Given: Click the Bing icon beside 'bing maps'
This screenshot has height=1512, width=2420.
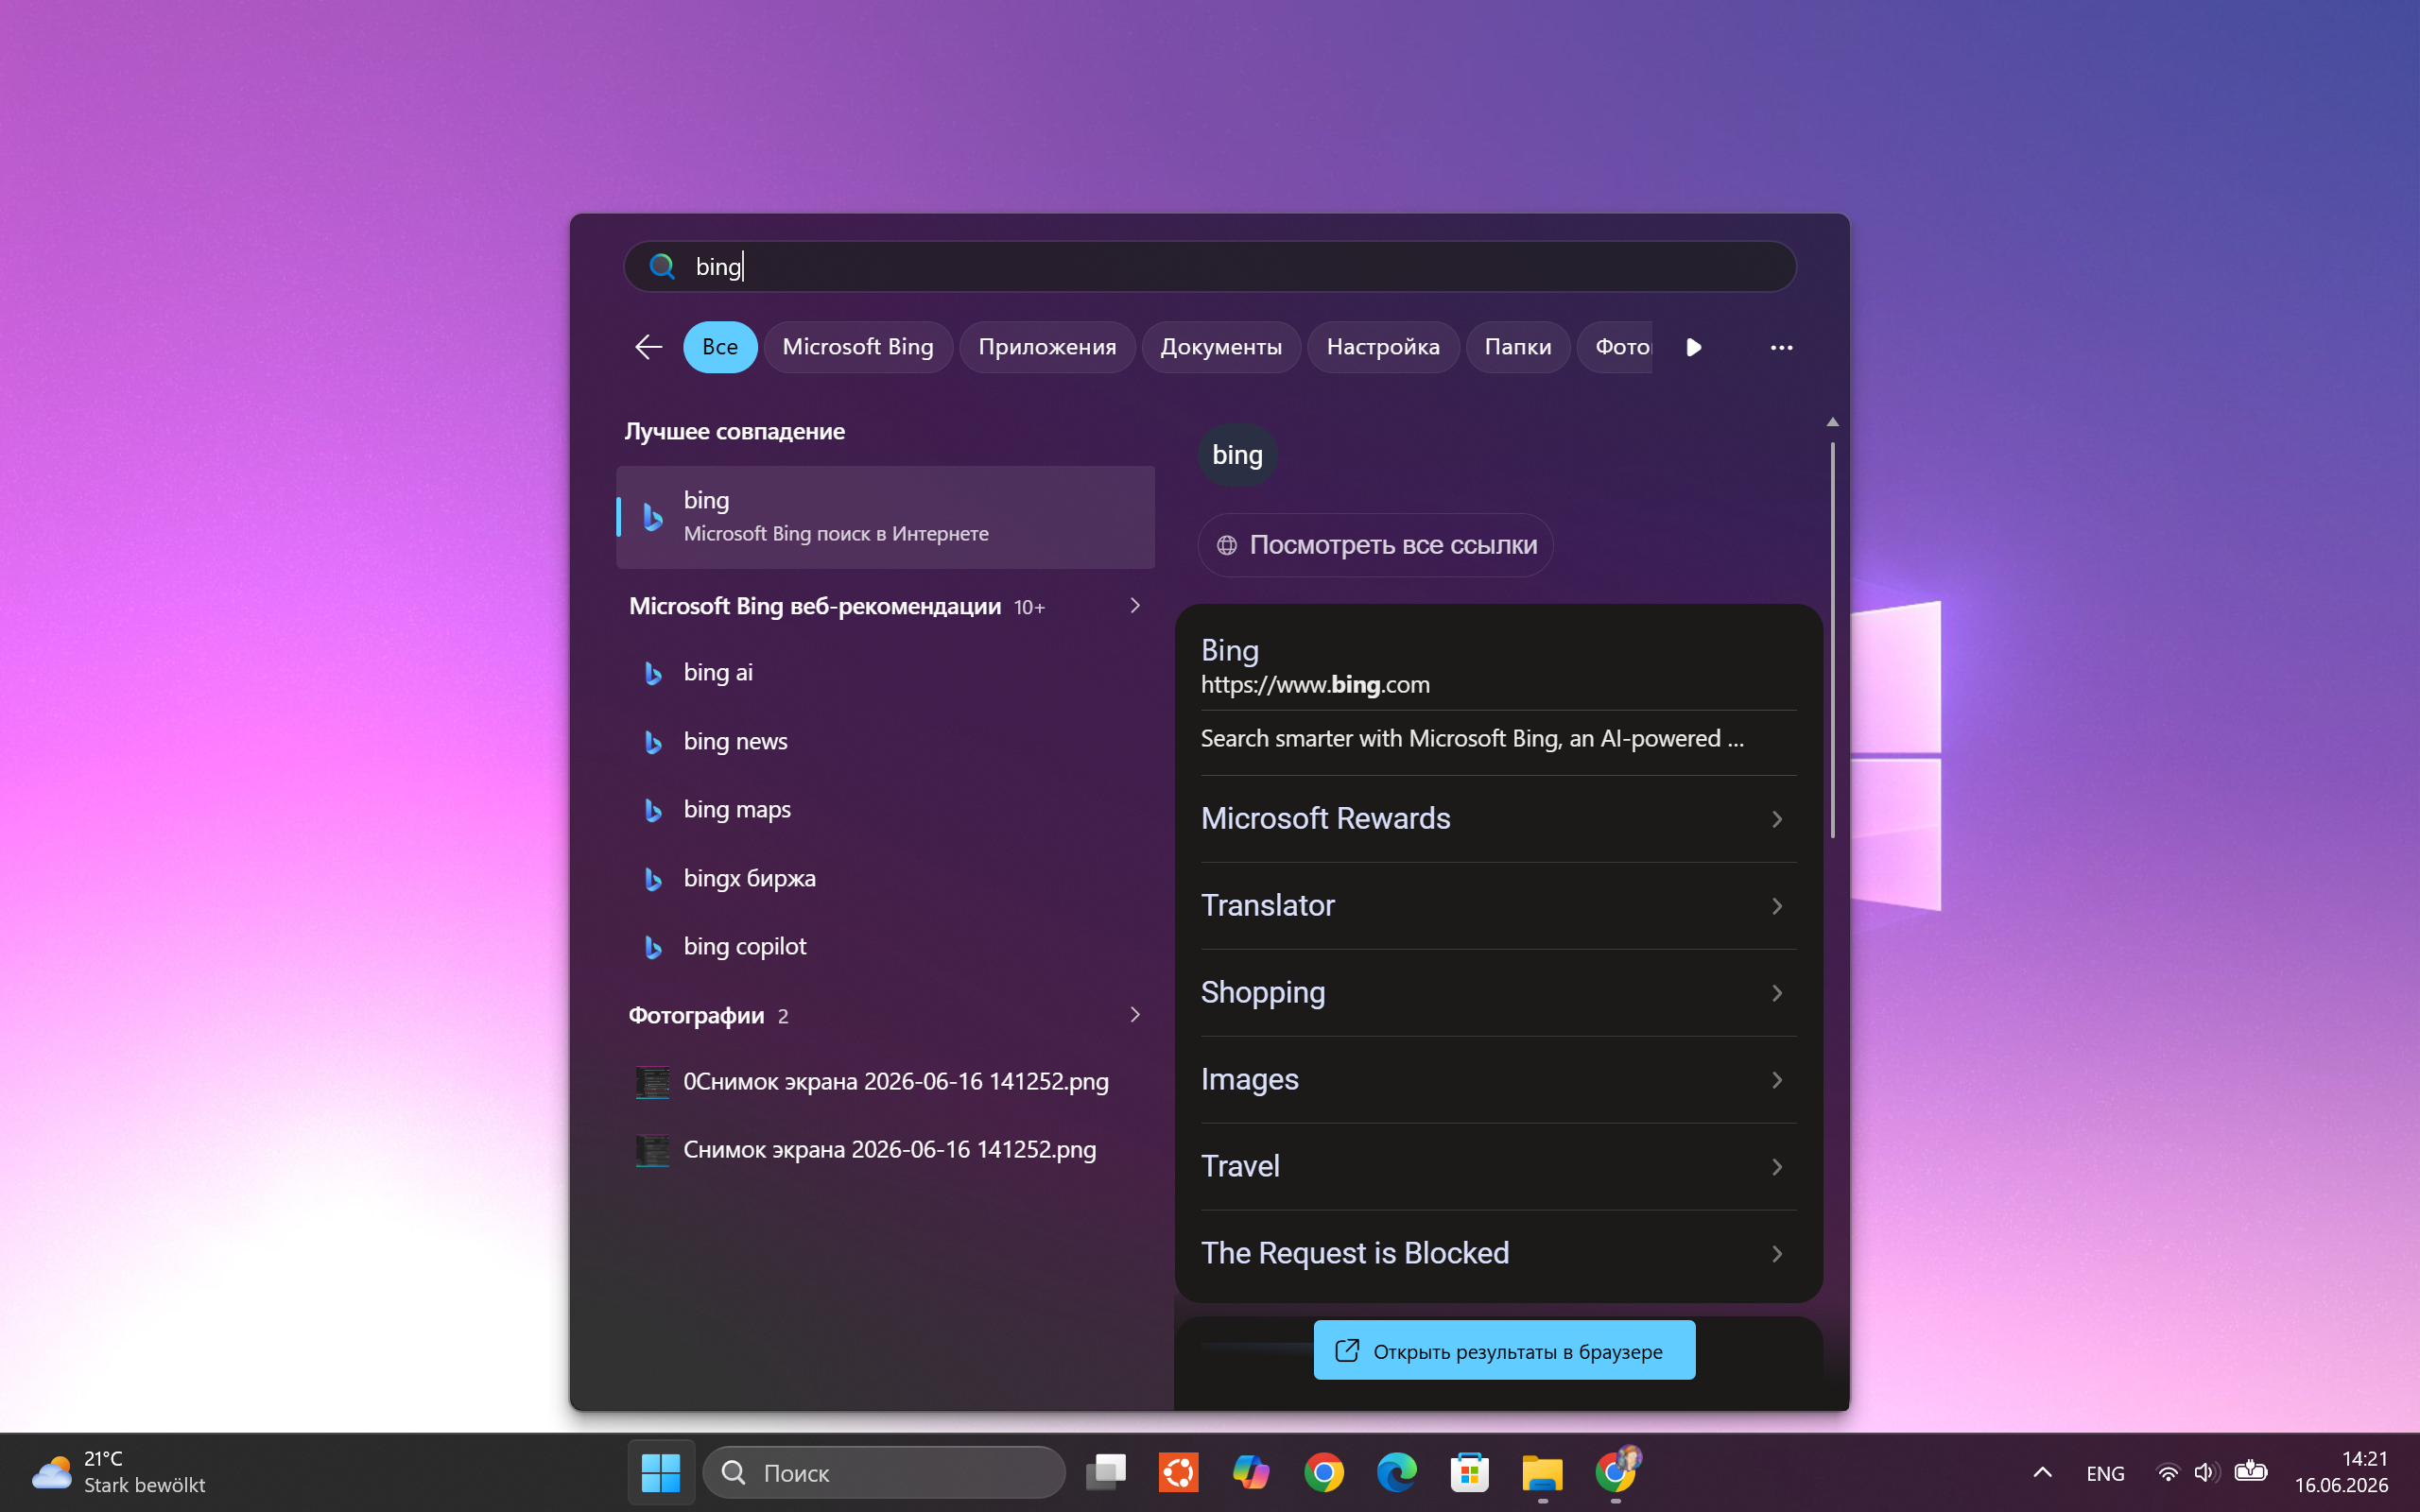Looking at the screenshot, I should click(x=653, y=810).
